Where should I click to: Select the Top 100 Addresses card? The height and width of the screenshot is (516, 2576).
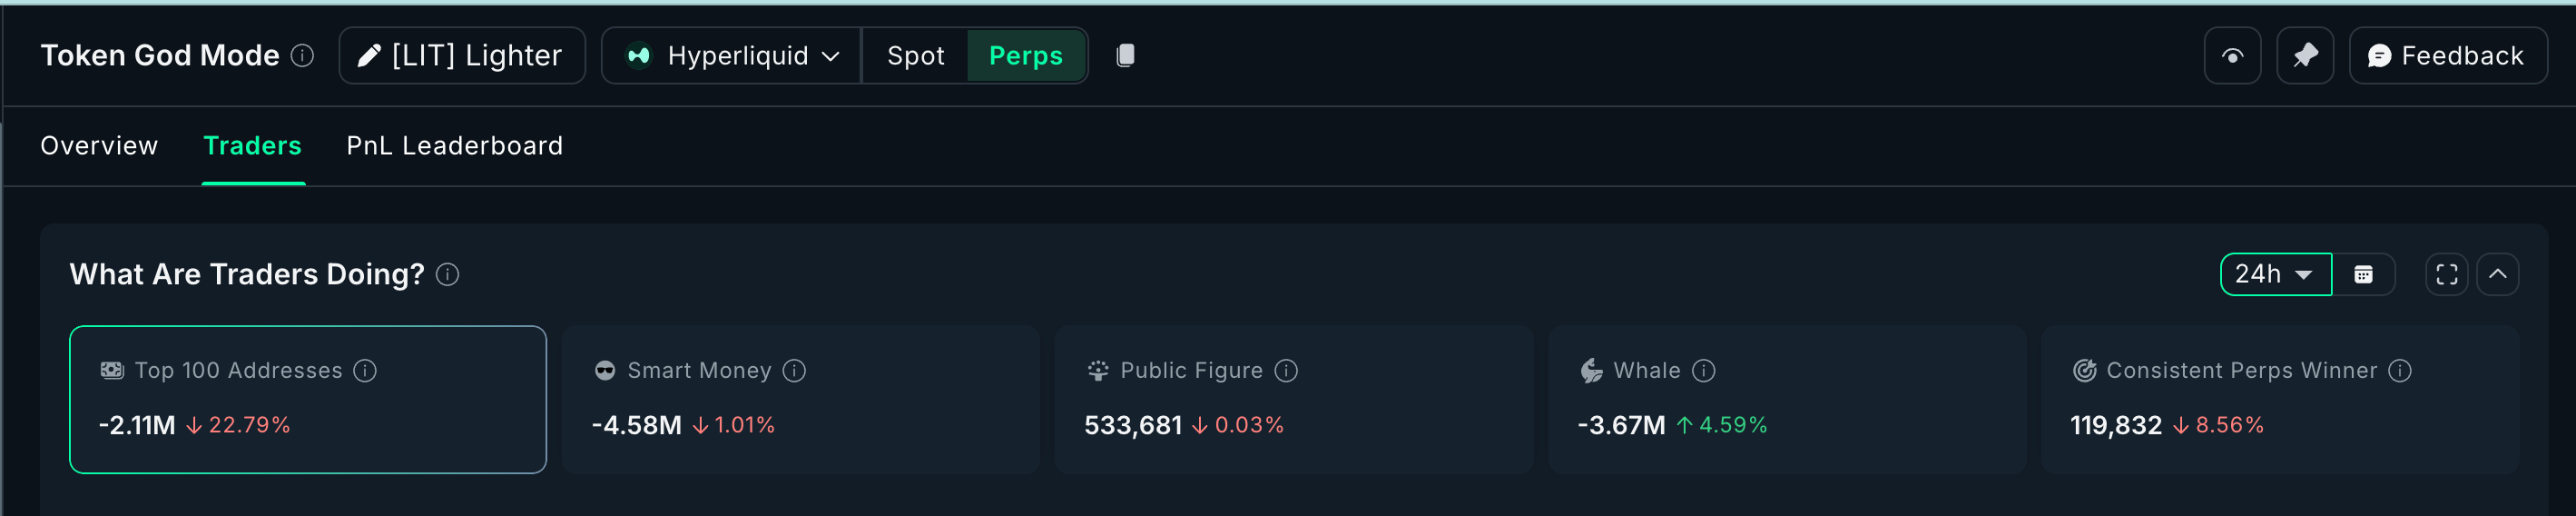308,399
